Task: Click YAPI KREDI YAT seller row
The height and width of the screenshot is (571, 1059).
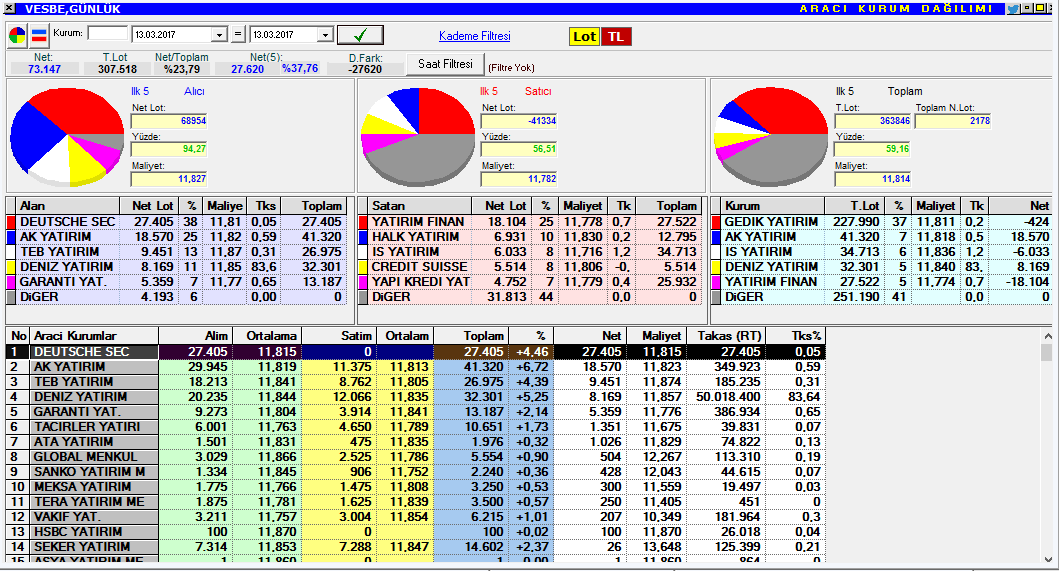Action: tap(532, 282)
